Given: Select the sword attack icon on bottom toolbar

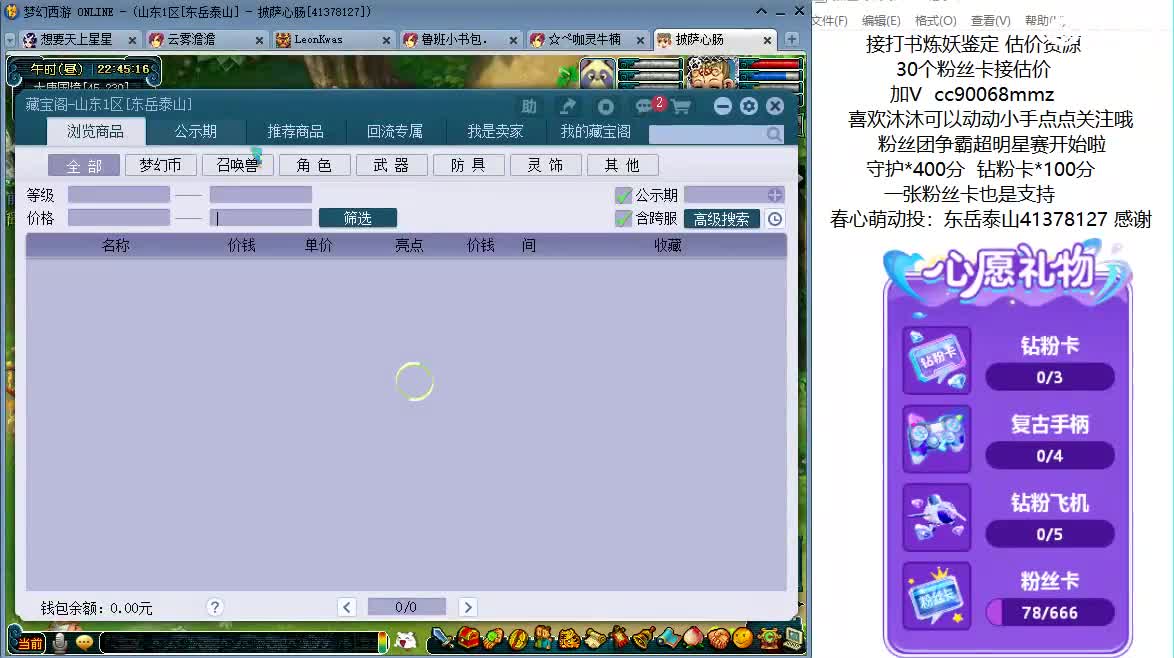Looking at the screenshot, I should pos(440,638).
